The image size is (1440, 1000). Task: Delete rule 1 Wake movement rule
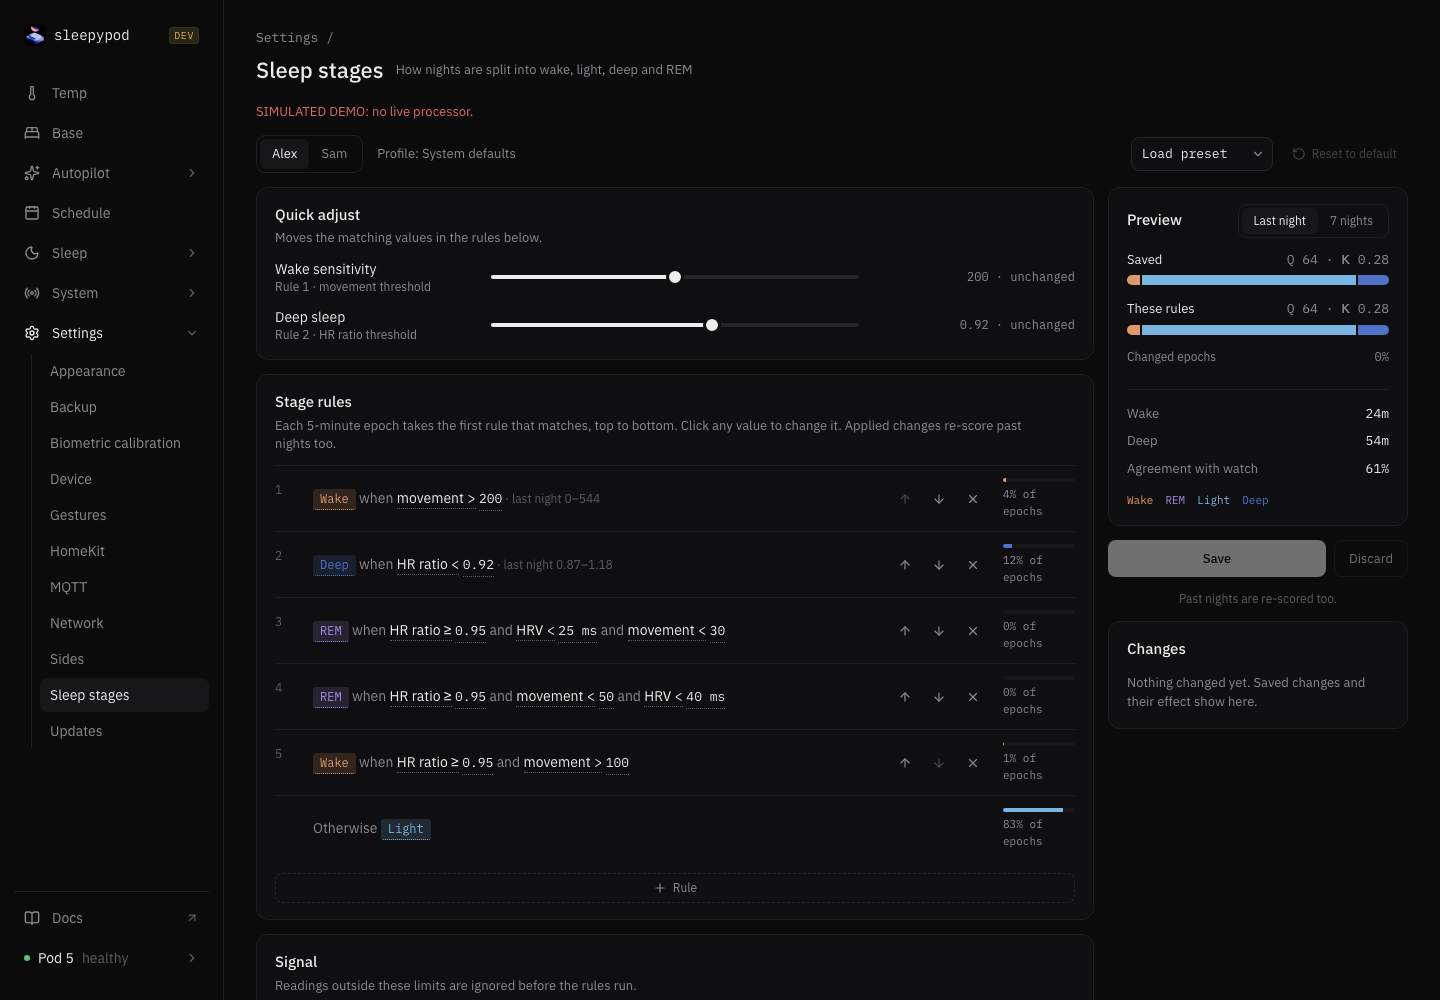pyautogui.click(x=973, y=499)
